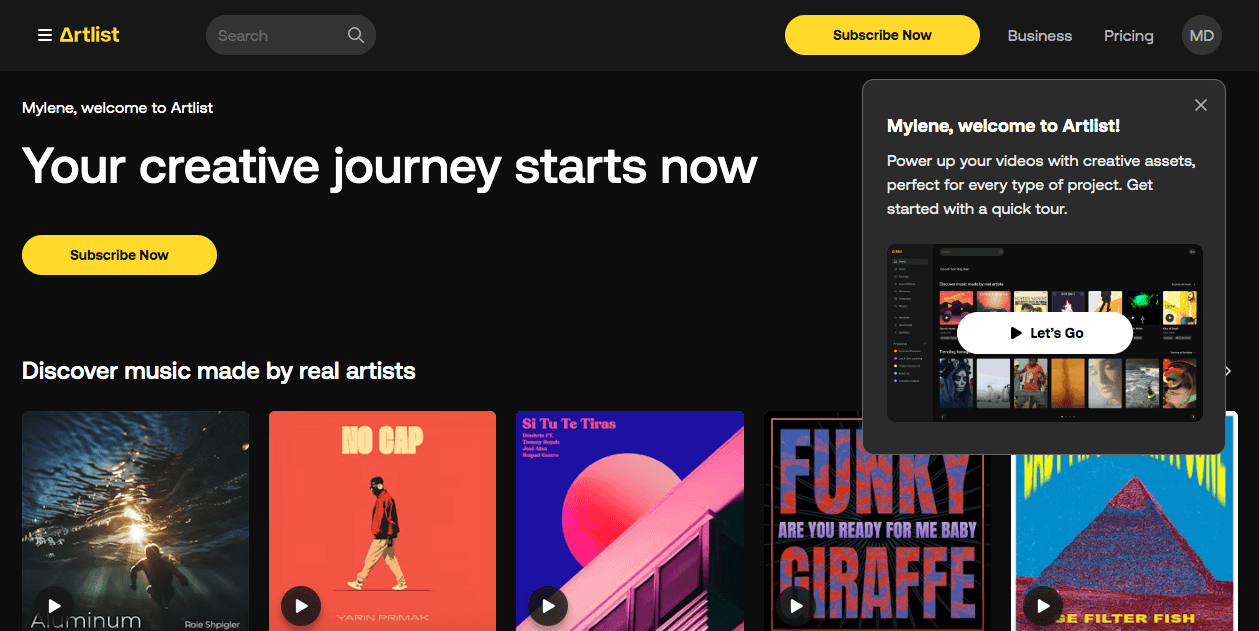
Task: Play the Si Tu Te Tiras track
Action: (x=548, y=605)
